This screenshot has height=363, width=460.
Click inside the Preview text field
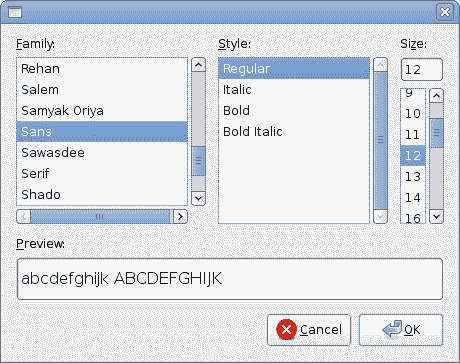pyautogui.click(x=230, y=279)
